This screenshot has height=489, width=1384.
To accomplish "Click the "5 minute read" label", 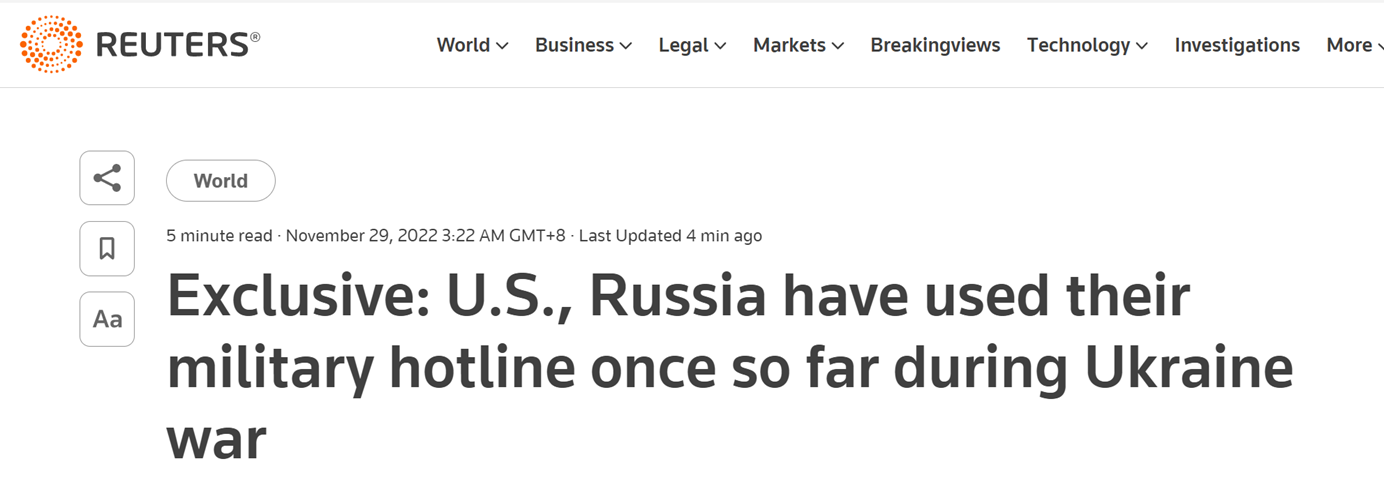I will point(219,236).
